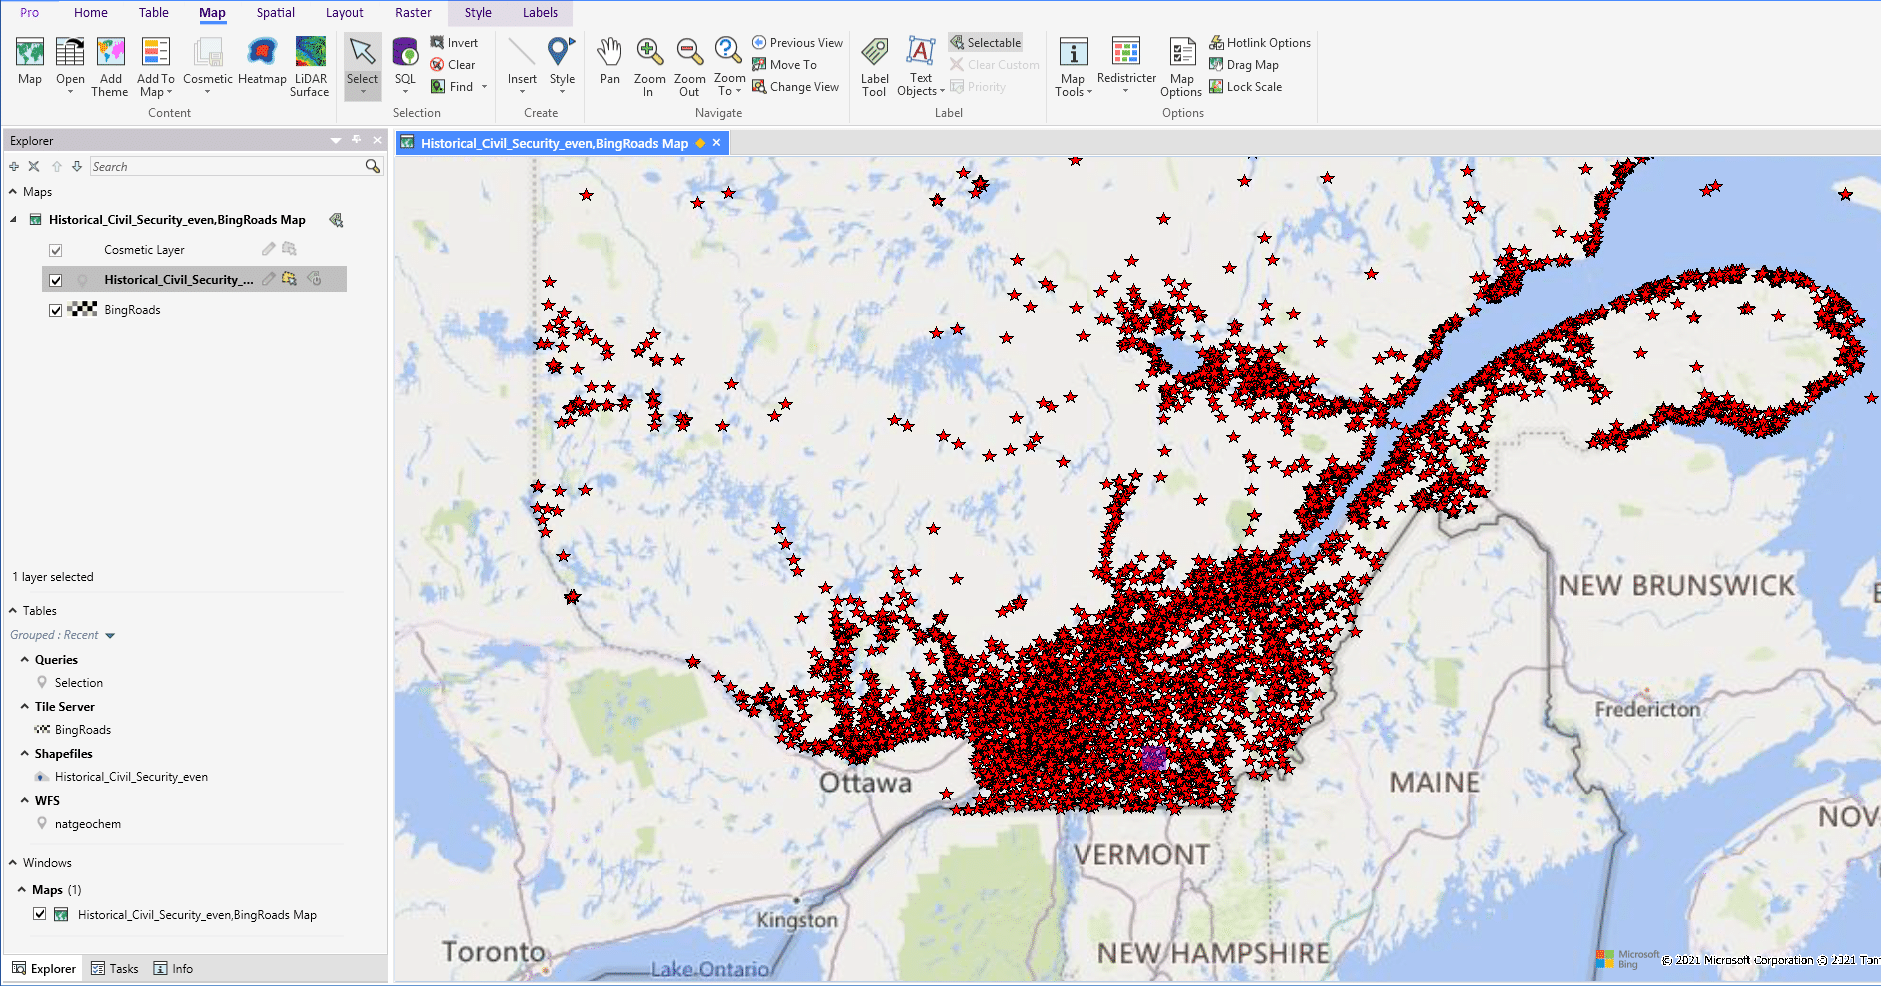Select the editing pencil icon on Cosmetic Layer
Screen dimensions: 1881x986
[267, 249]
